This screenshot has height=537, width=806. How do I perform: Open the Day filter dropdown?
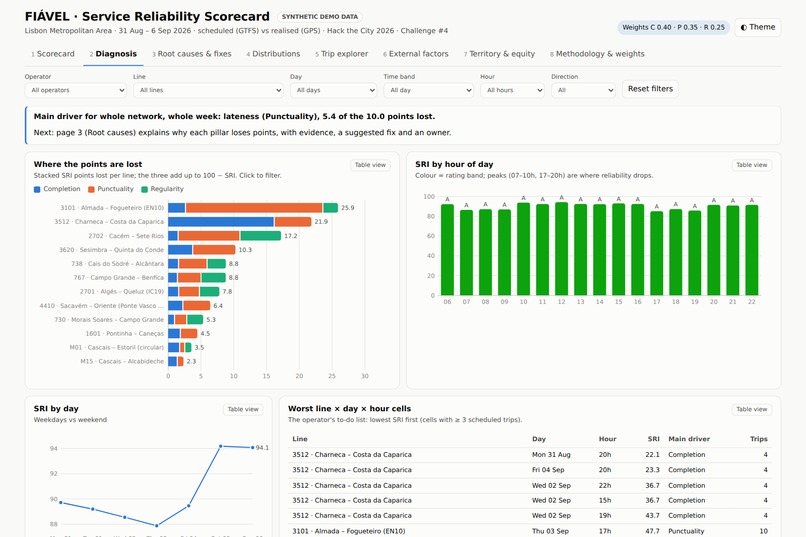click(333, 90)
